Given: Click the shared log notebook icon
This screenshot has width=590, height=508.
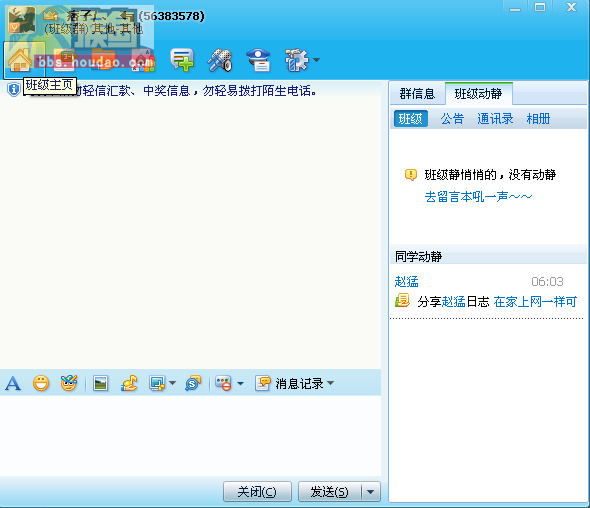Looking at the screenshot, I should (402, 301).
